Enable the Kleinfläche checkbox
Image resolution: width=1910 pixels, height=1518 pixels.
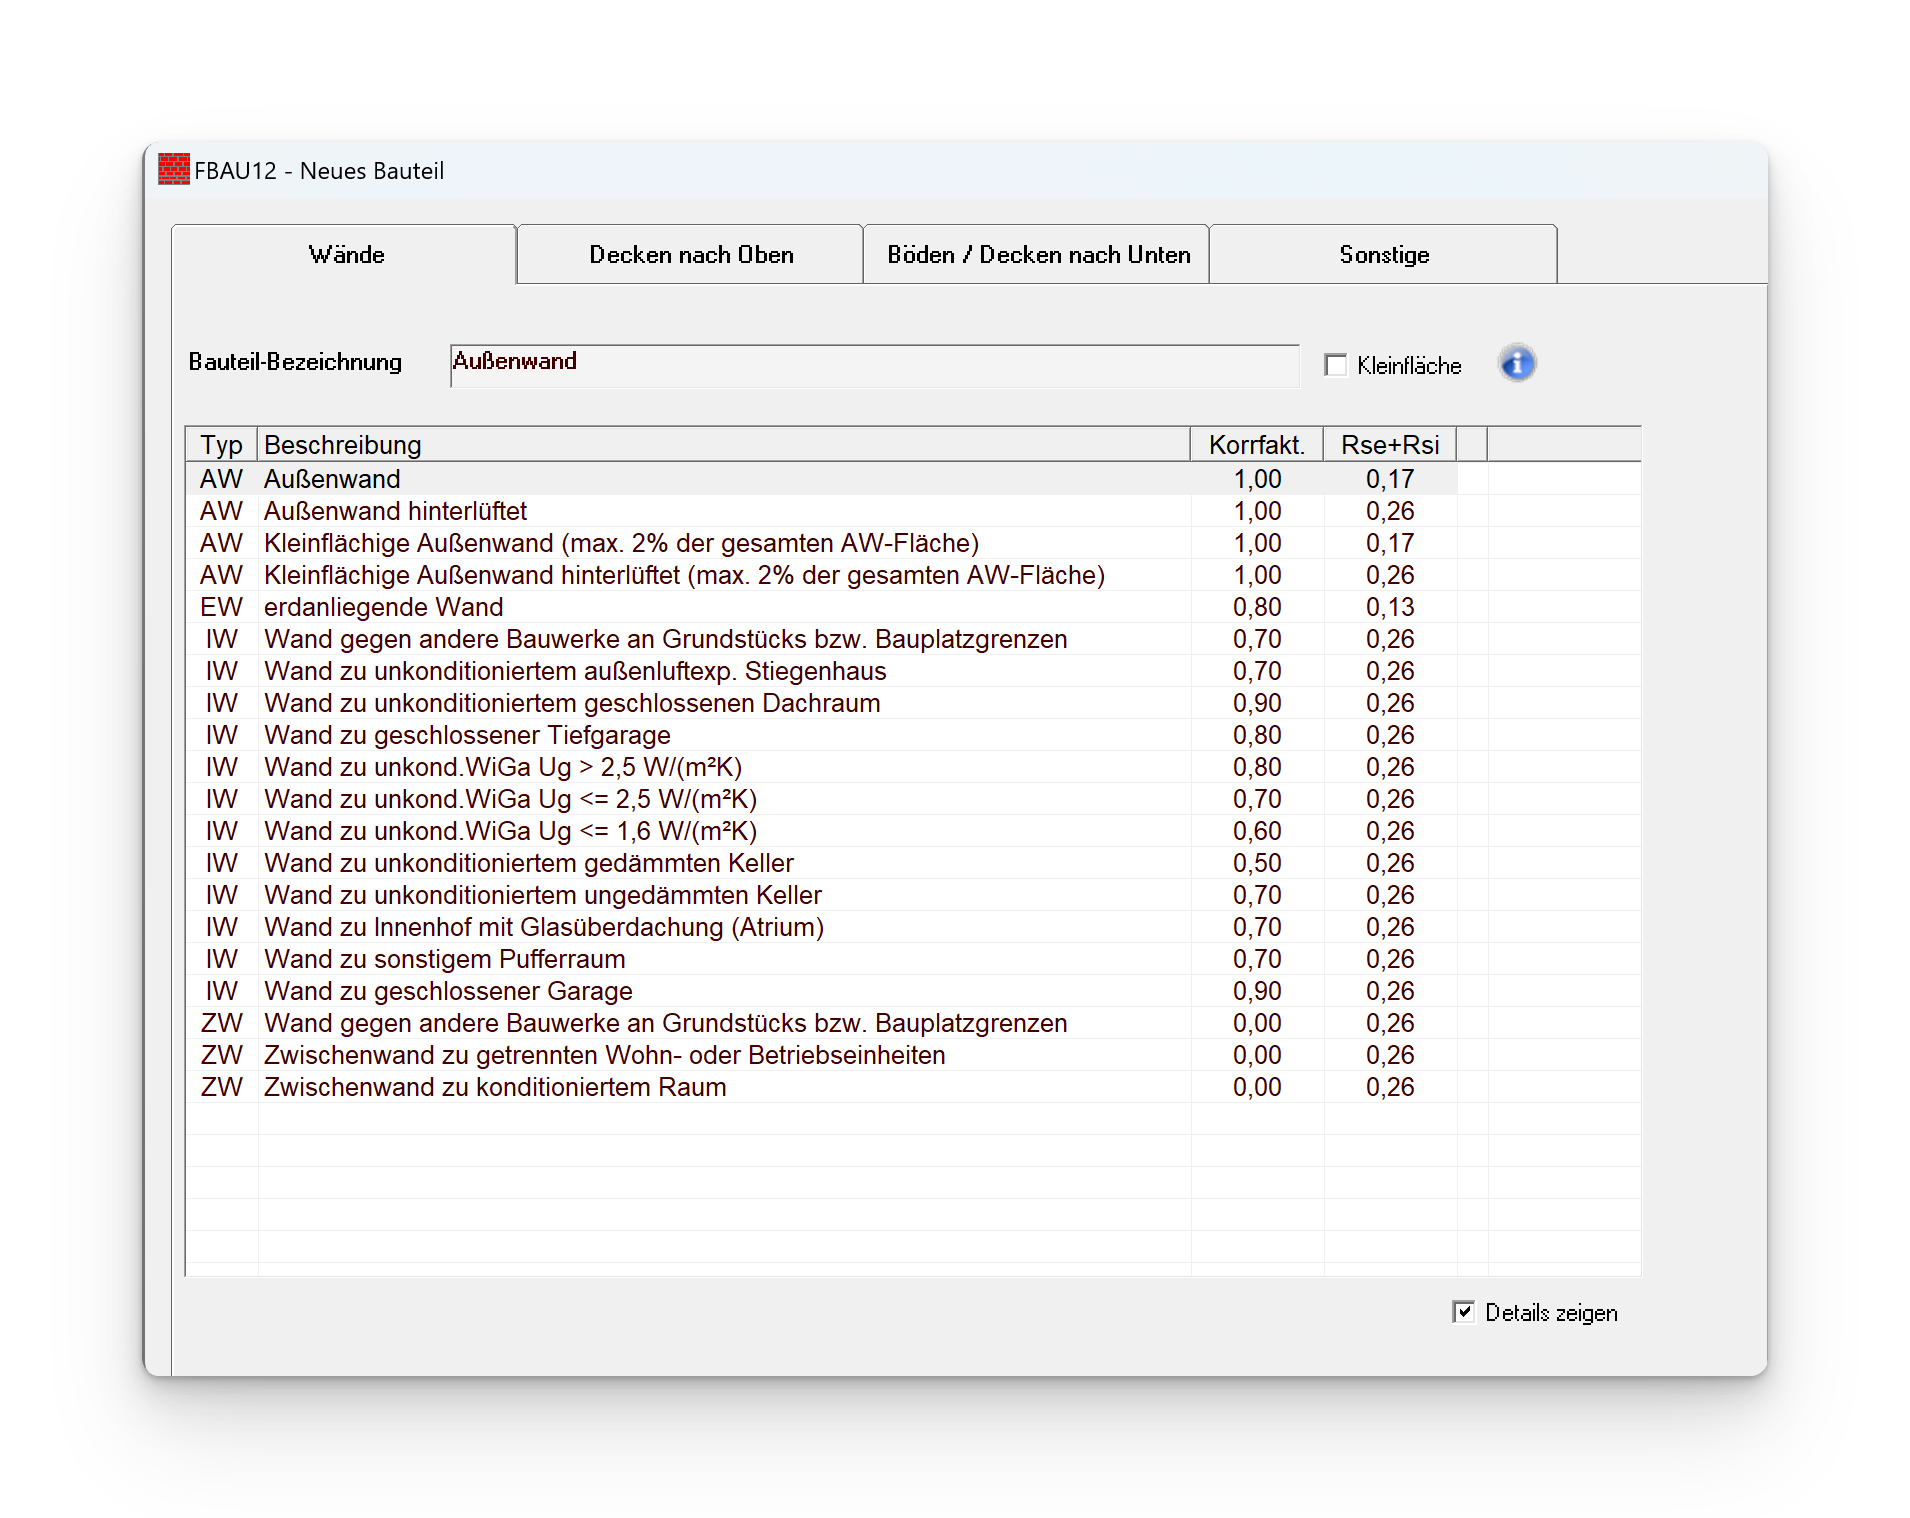1336,365
